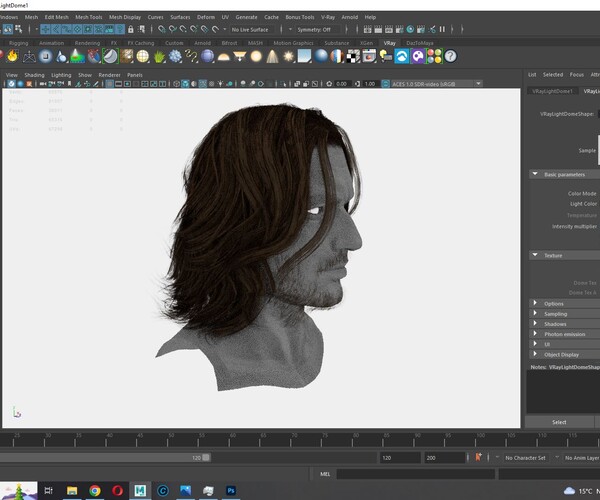The width and height of the screenshot is (600, 500).
Task: Click the MEL script language label
Action: tap(325, 474)
